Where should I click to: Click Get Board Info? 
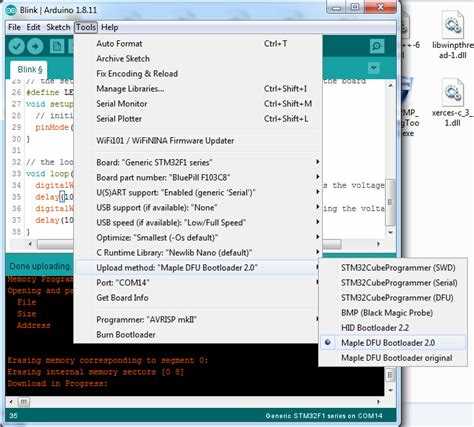coord(198,298)
